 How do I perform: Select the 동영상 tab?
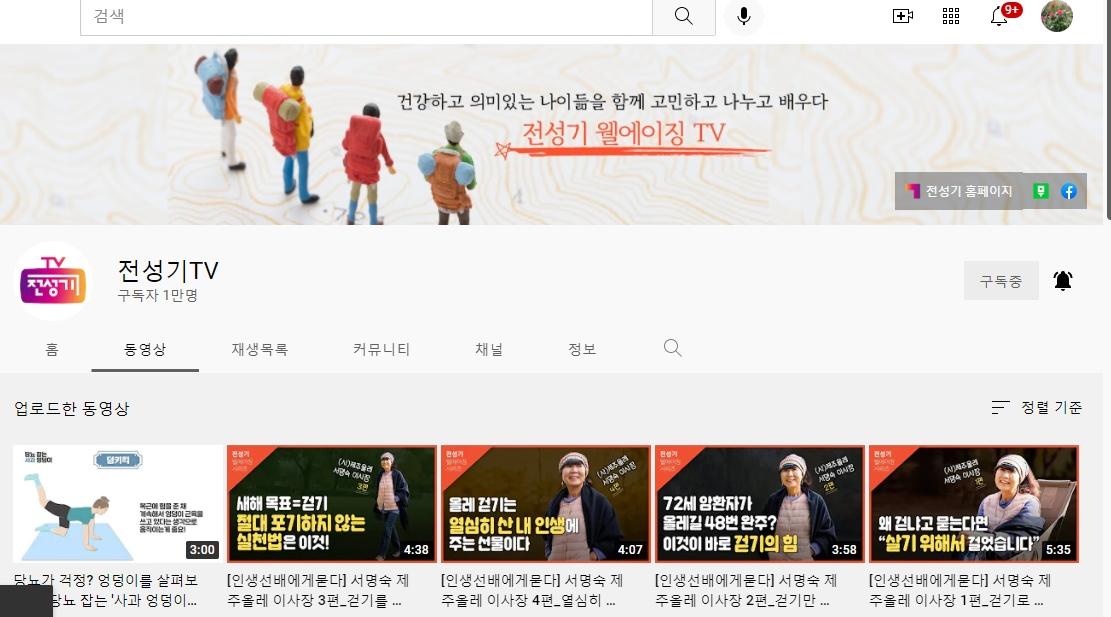pyautogui.click(x=145, y=349)
